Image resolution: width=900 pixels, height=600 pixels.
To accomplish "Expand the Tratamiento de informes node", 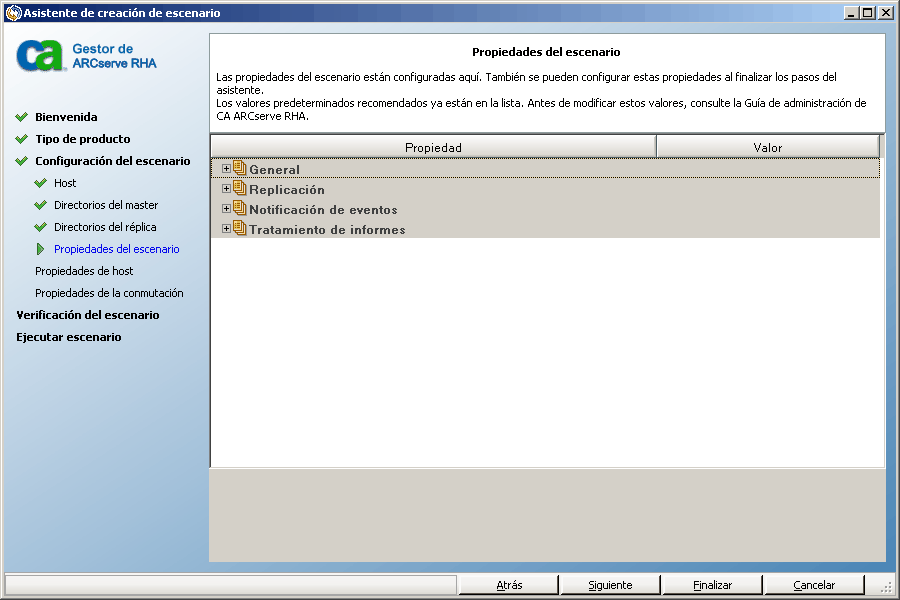I will [x=226, y=229].
